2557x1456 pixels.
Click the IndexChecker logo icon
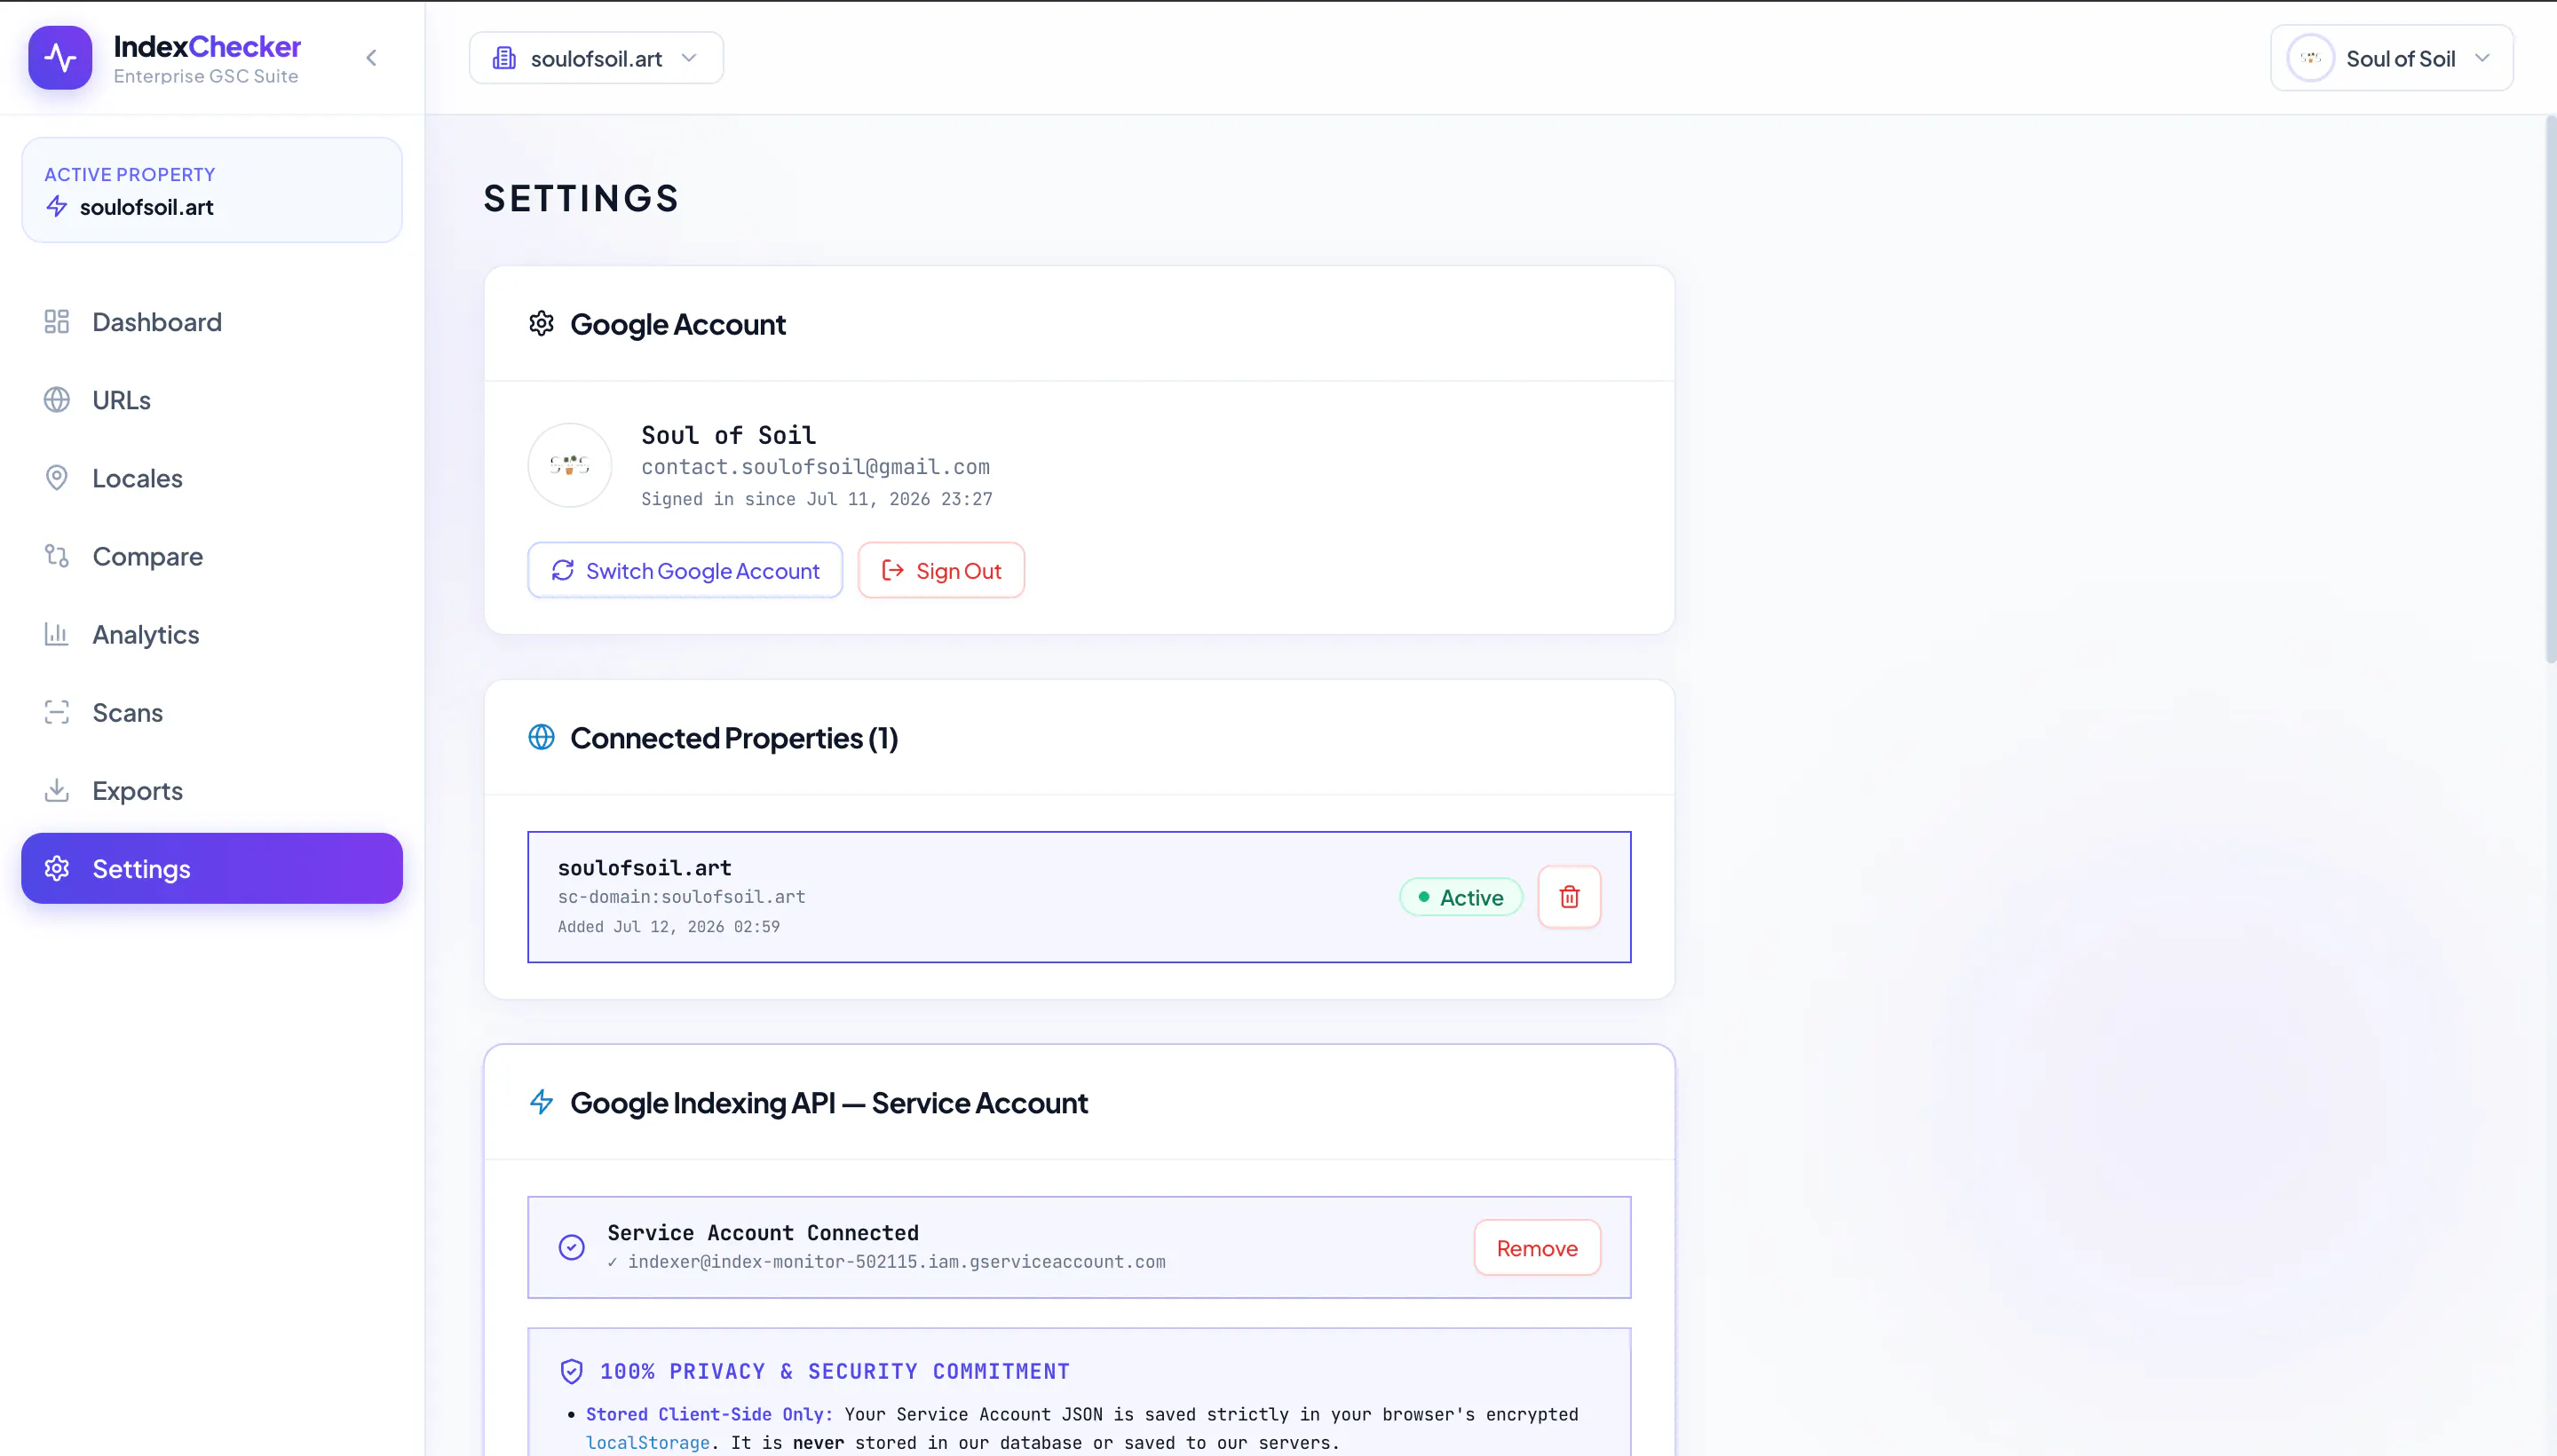click(60, 58)
